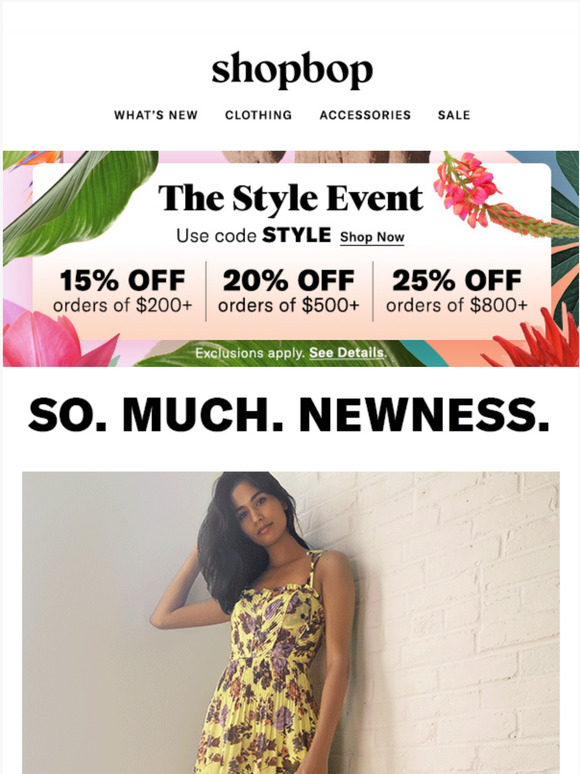Click the 20% OFF offer

point(289,291)
